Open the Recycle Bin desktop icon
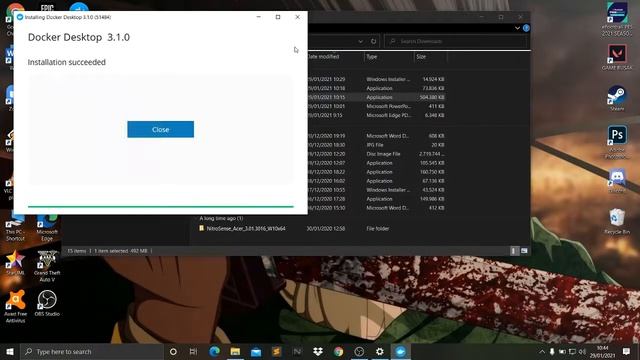 tap(617, 221)
